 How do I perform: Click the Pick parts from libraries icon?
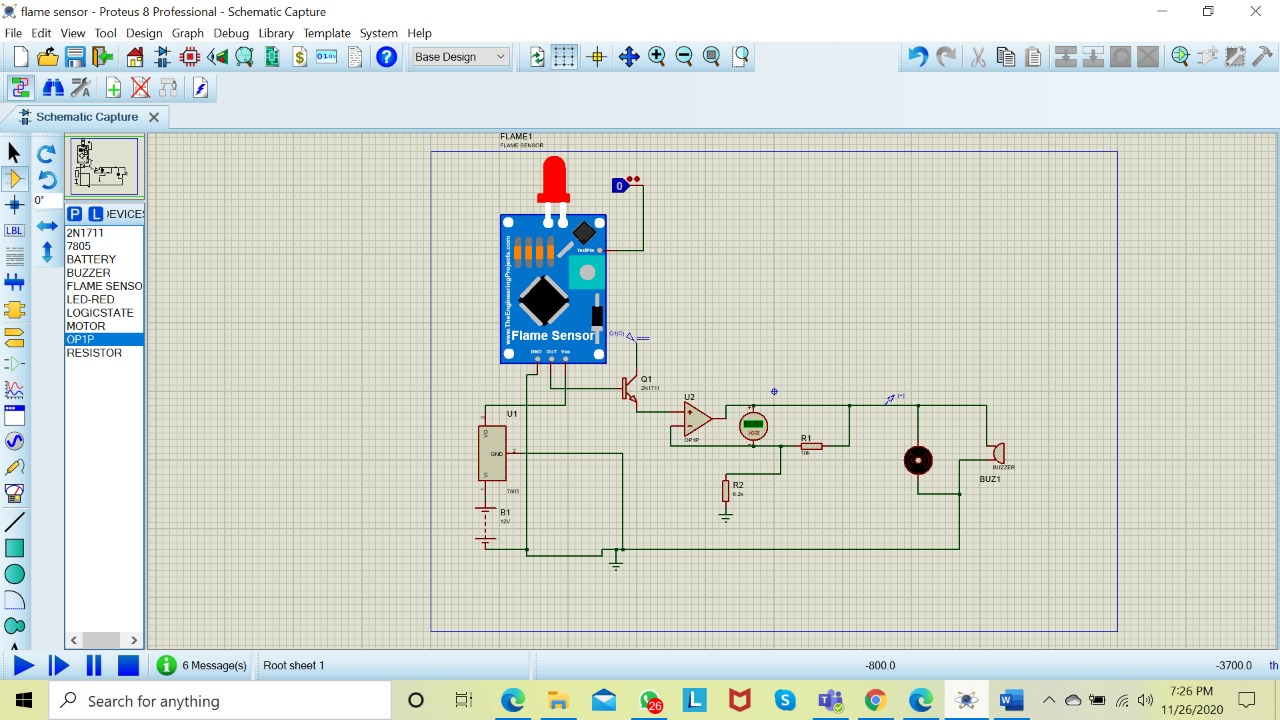click(x=1180, y=57)
